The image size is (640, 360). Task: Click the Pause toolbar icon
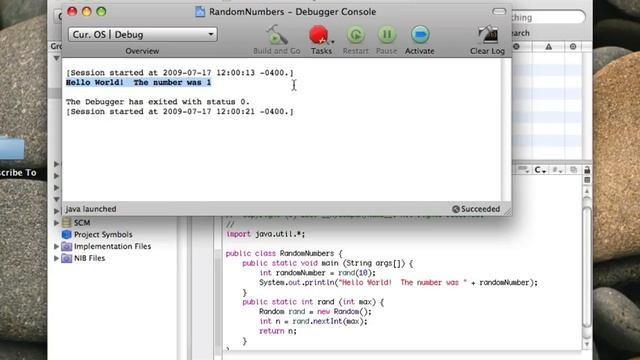[387, 35]
